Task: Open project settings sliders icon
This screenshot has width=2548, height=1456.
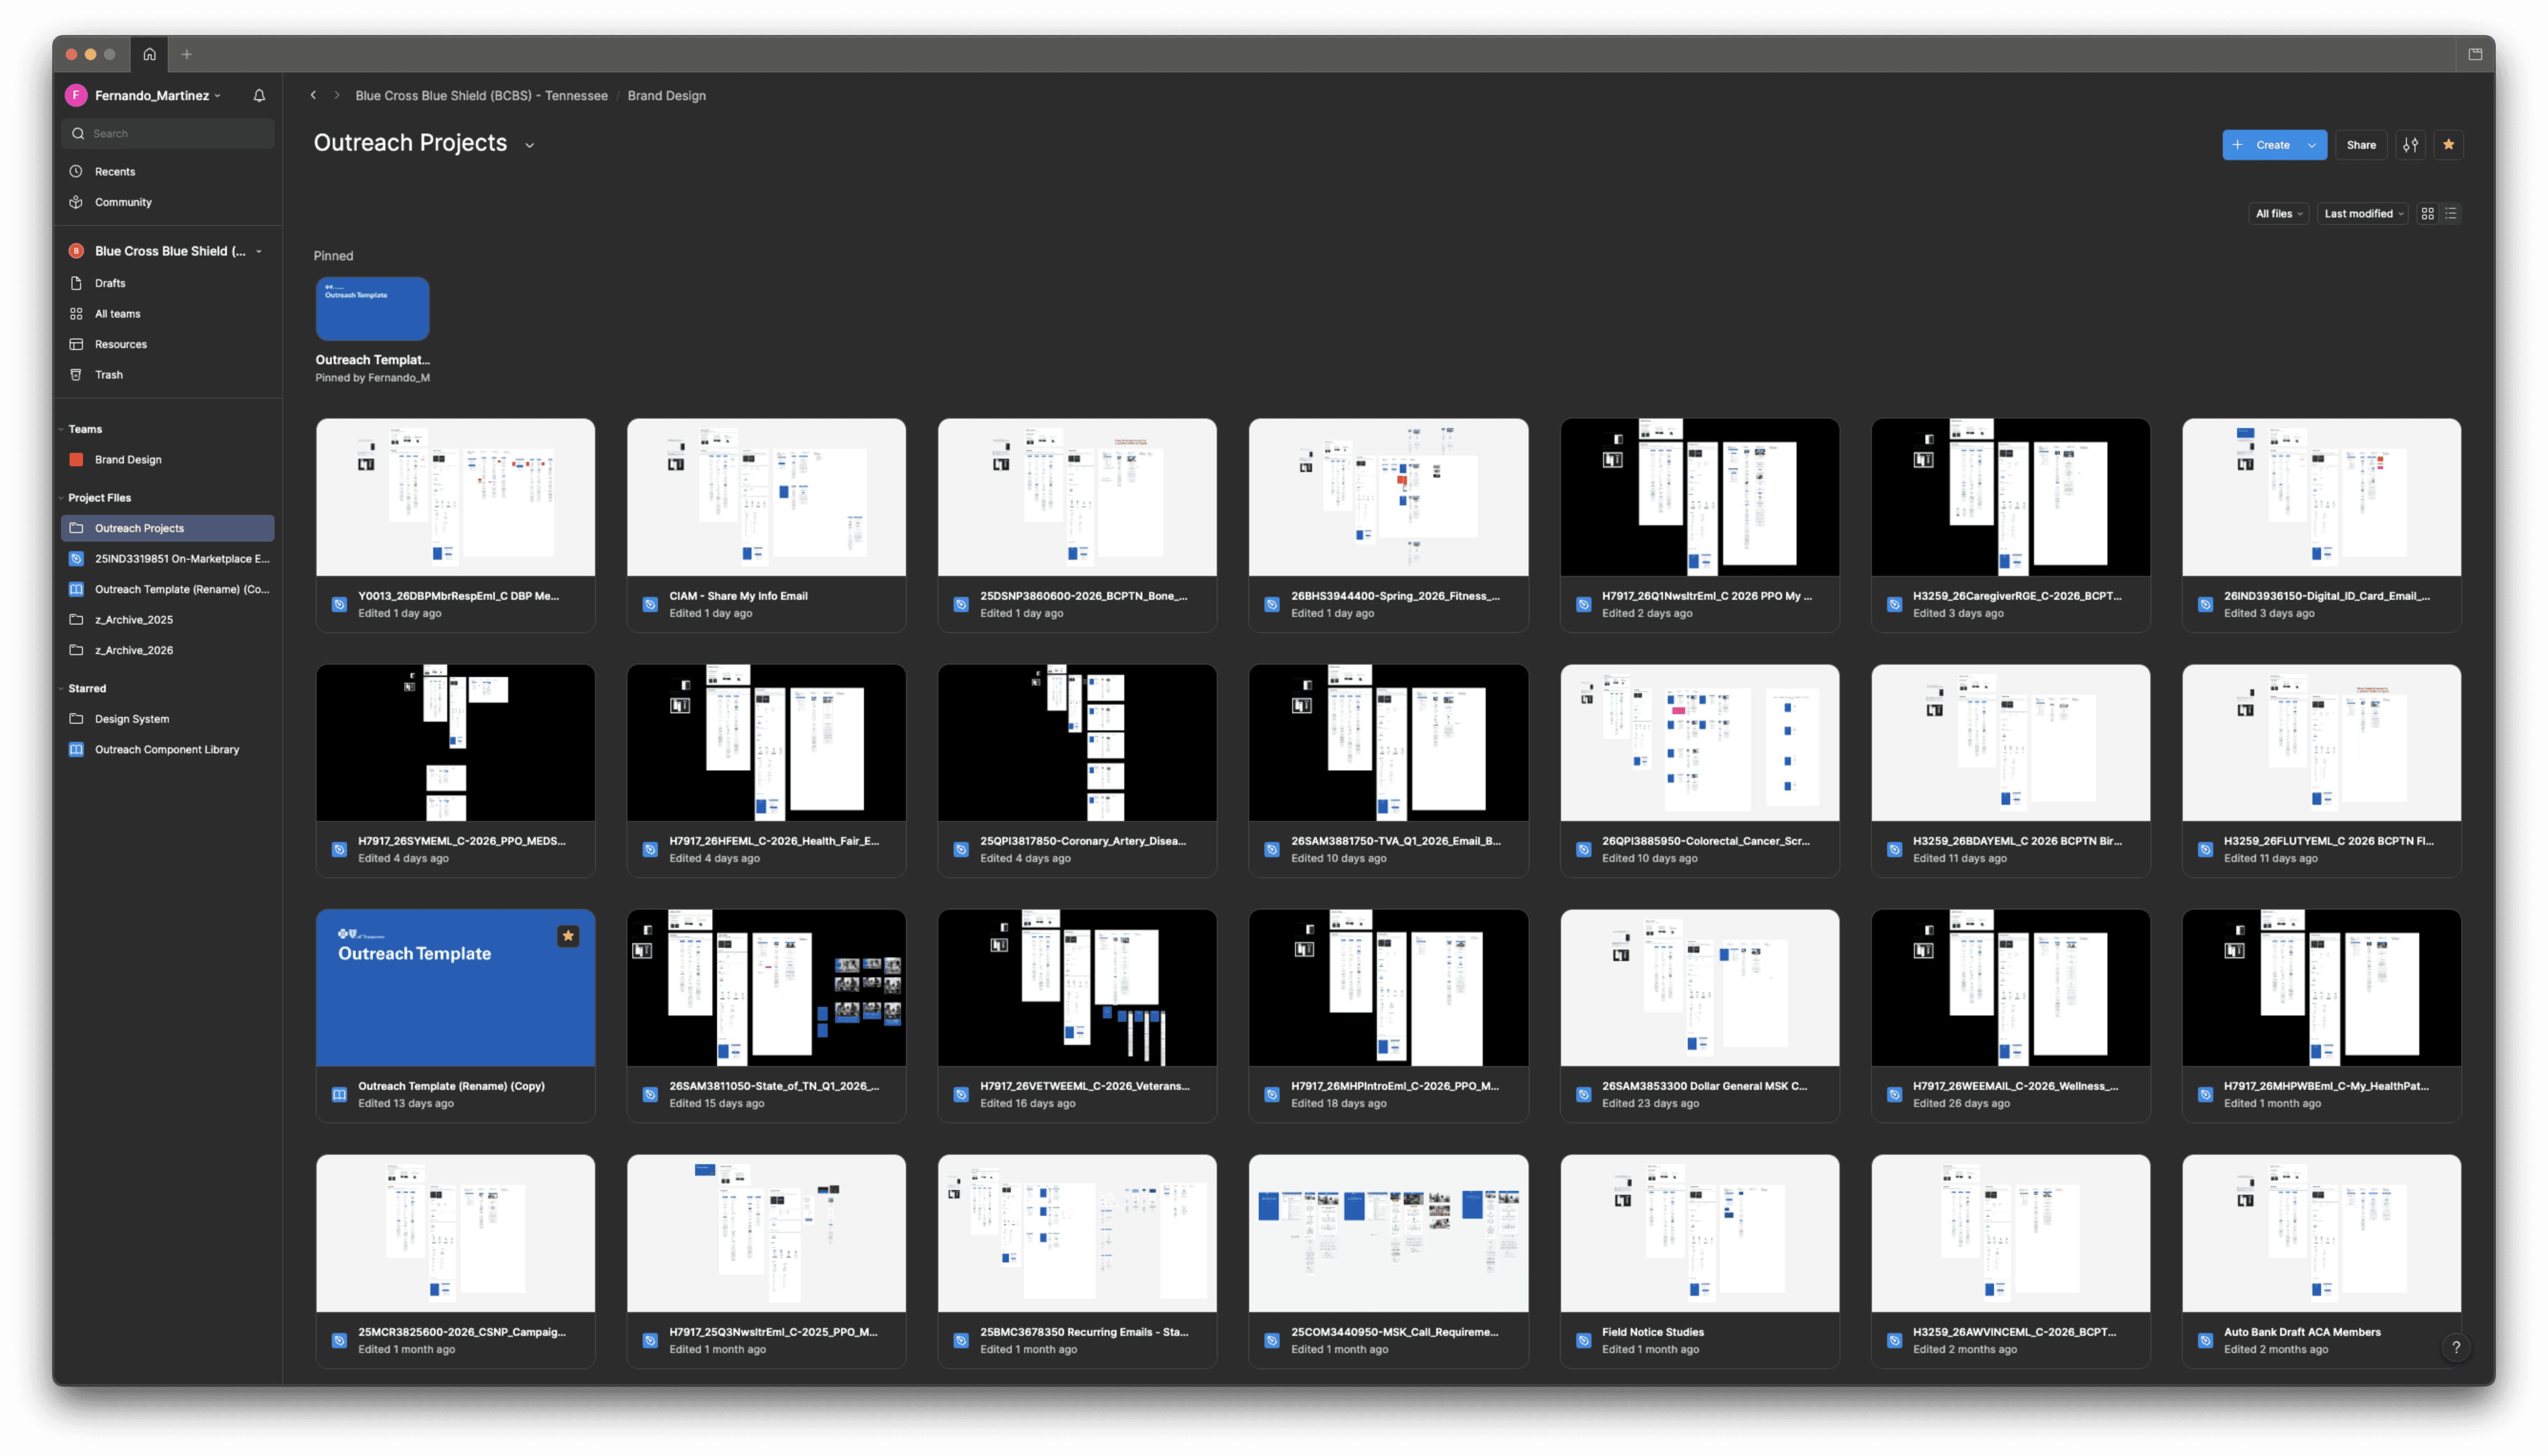Action: pyautogui.click(x=2411, y=145)
